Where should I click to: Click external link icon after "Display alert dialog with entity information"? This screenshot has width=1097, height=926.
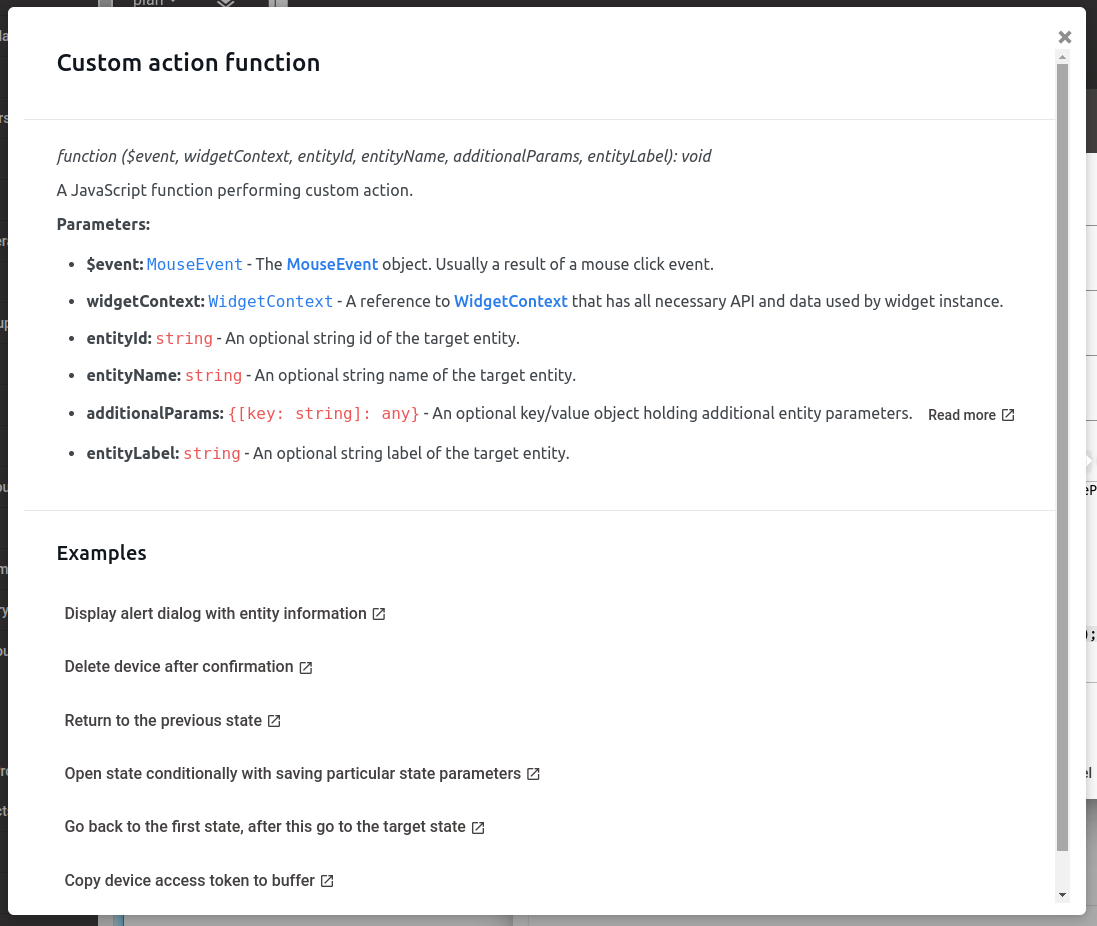click(x=377, y=613)
